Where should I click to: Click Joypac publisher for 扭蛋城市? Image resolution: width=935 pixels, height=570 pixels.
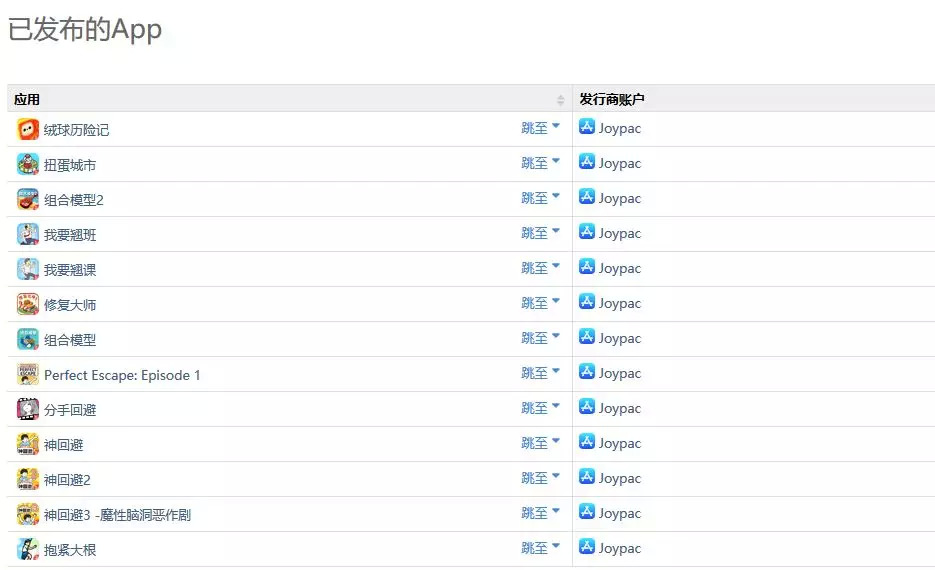620,164
